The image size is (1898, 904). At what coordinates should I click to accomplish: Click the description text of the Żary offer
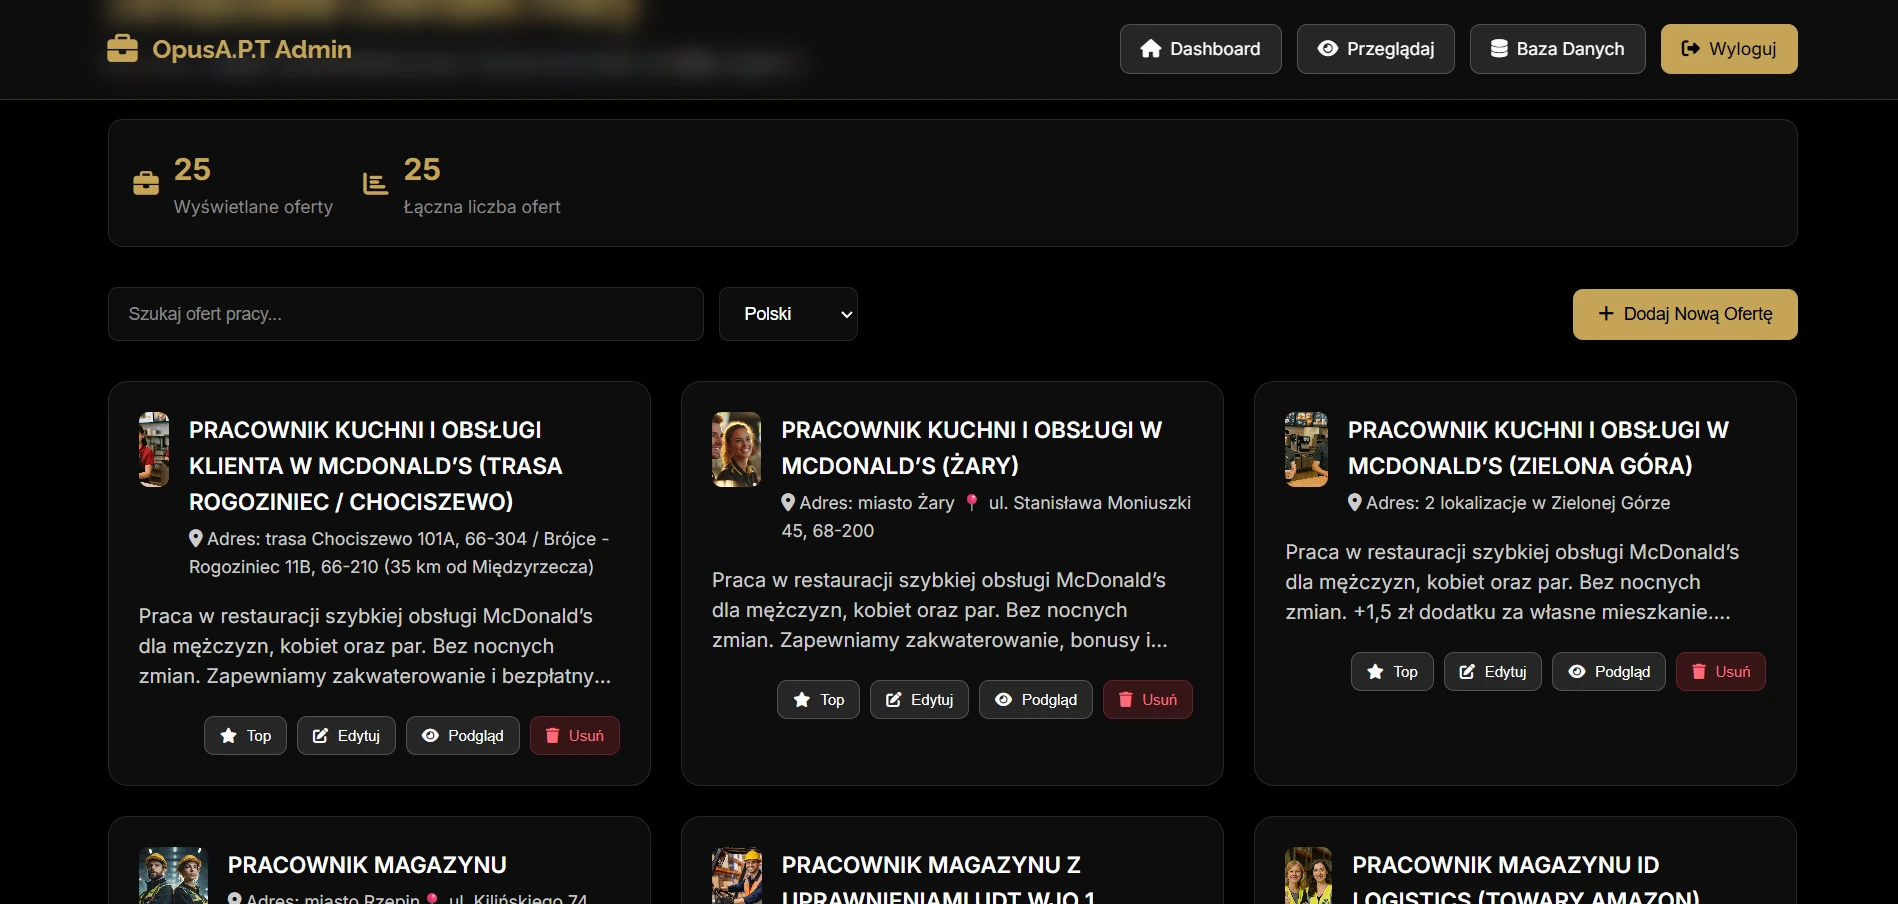(940, 610)
